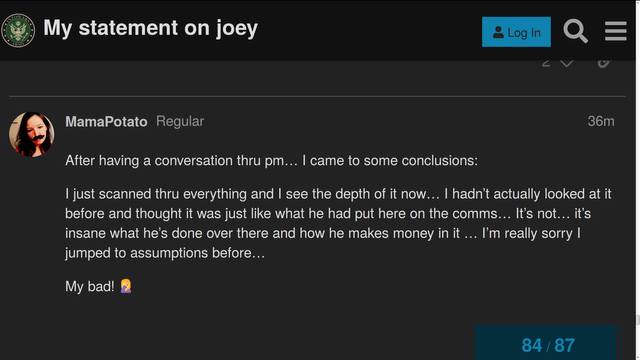640x360 pixels.
Task: Open the hamburger menu icon
Action: click(616, 31)
